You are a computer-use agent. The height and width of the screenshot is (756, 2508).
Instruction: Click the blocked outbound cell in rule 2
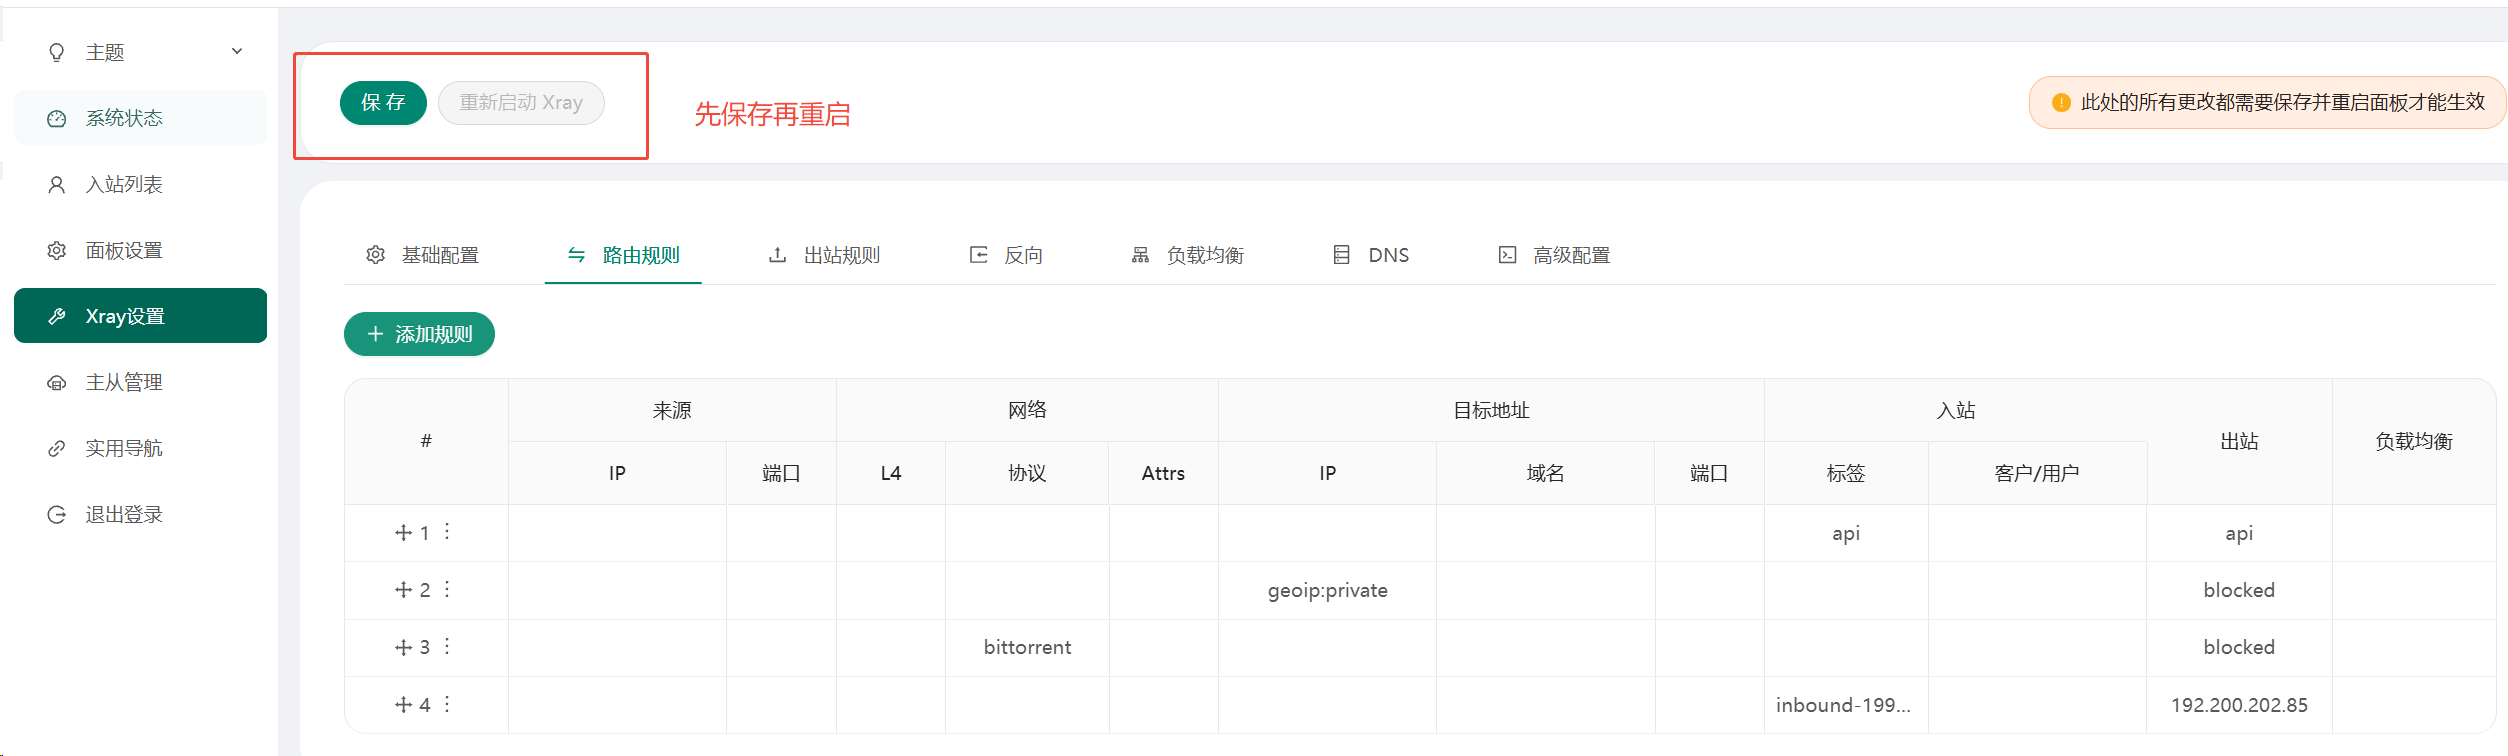pyautogui.click(x=2239, y=590)
